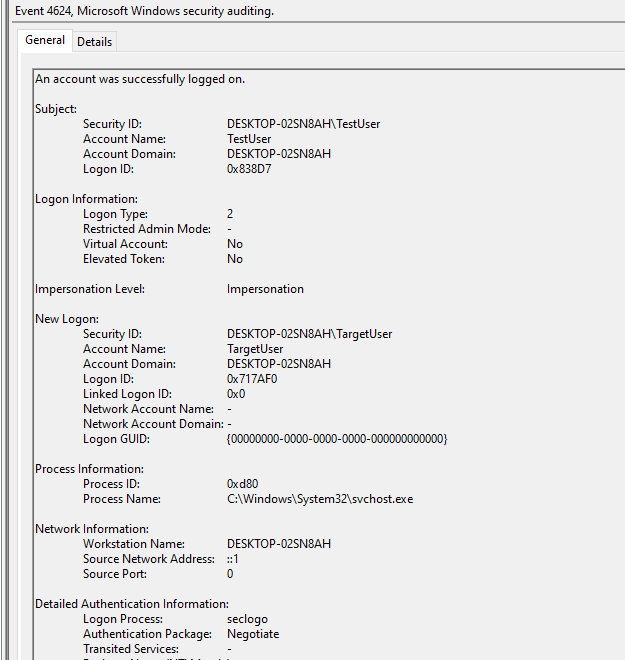The height and width of the screenshot is (660, 625).
Task: Click the Subject section heading
Action: click(56, 109)
